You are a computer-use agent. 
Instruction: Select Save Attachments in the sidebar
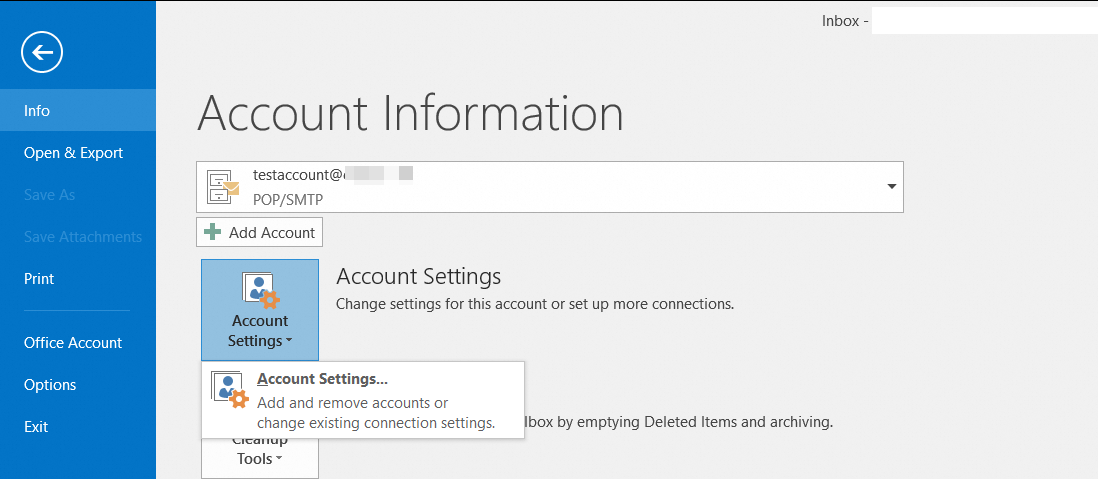click(83, 237)
